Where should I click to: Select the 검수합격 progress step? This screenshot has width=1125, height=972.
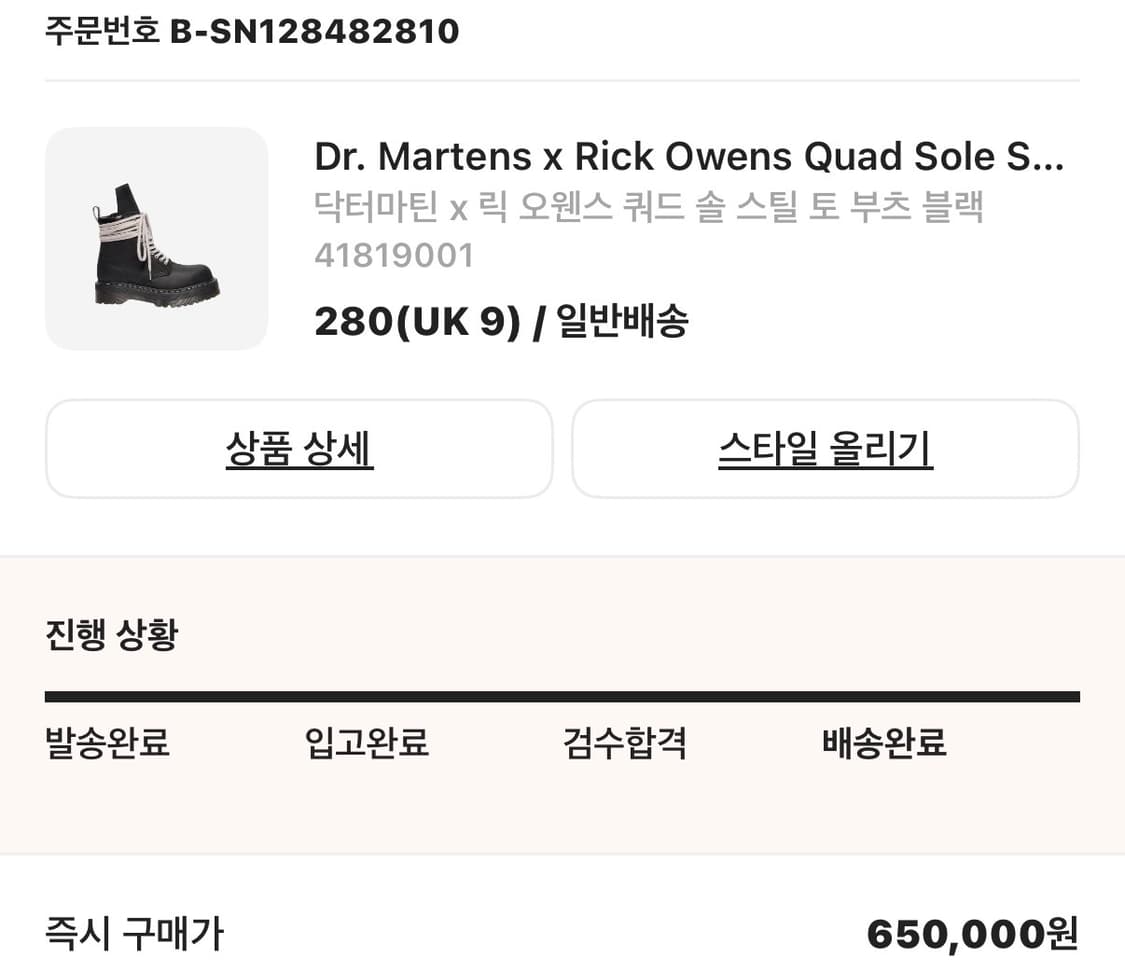click(x=623, y=743)
